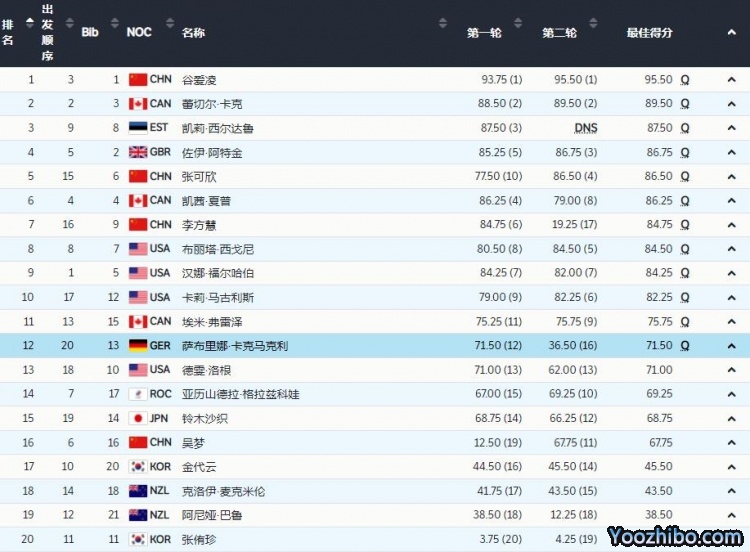Collapse all rows using header chevron
Viewport: 750px width, 552px height.
731,32
